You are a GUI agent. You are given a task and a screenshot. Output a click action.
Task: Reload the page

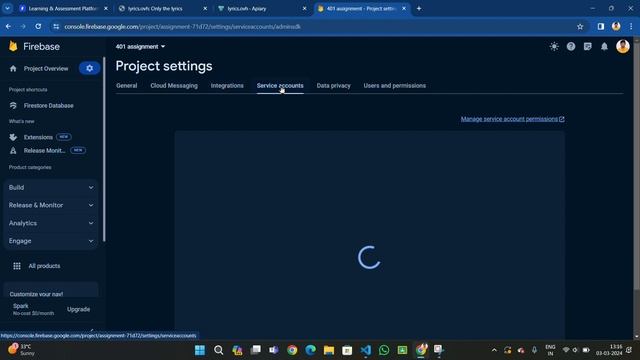pyautogui.click(x=38, y=27)
